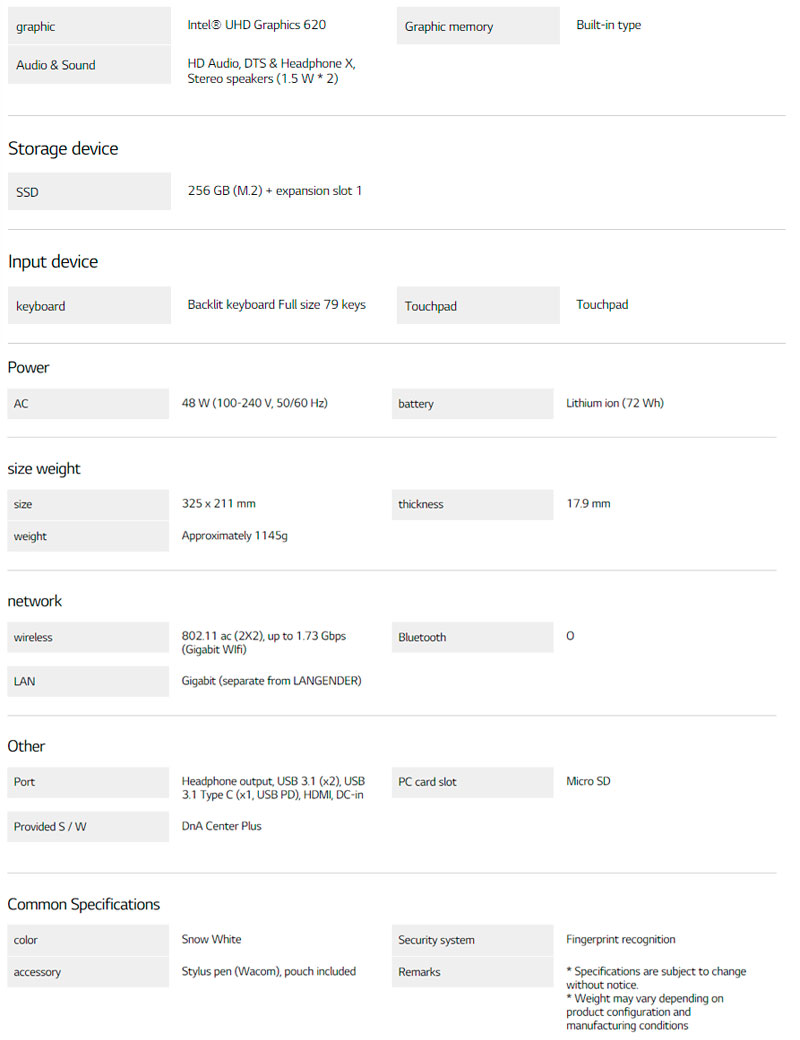Select the "PC card slot" label cell
Image resolution: width=800 pixels, height=1040 pixels.
[x=472, y=782]
